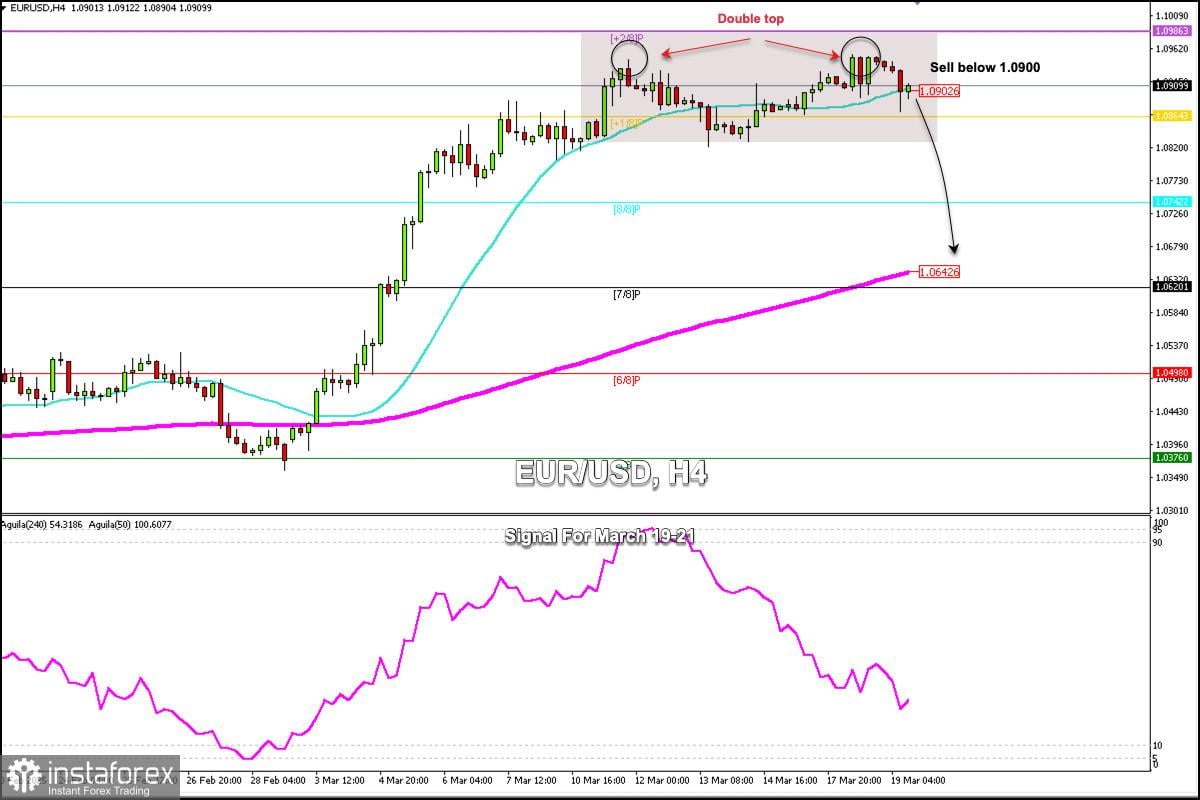
Task: Click the EURUSD,H4 chart title text
Action: (x=37, y=6)
